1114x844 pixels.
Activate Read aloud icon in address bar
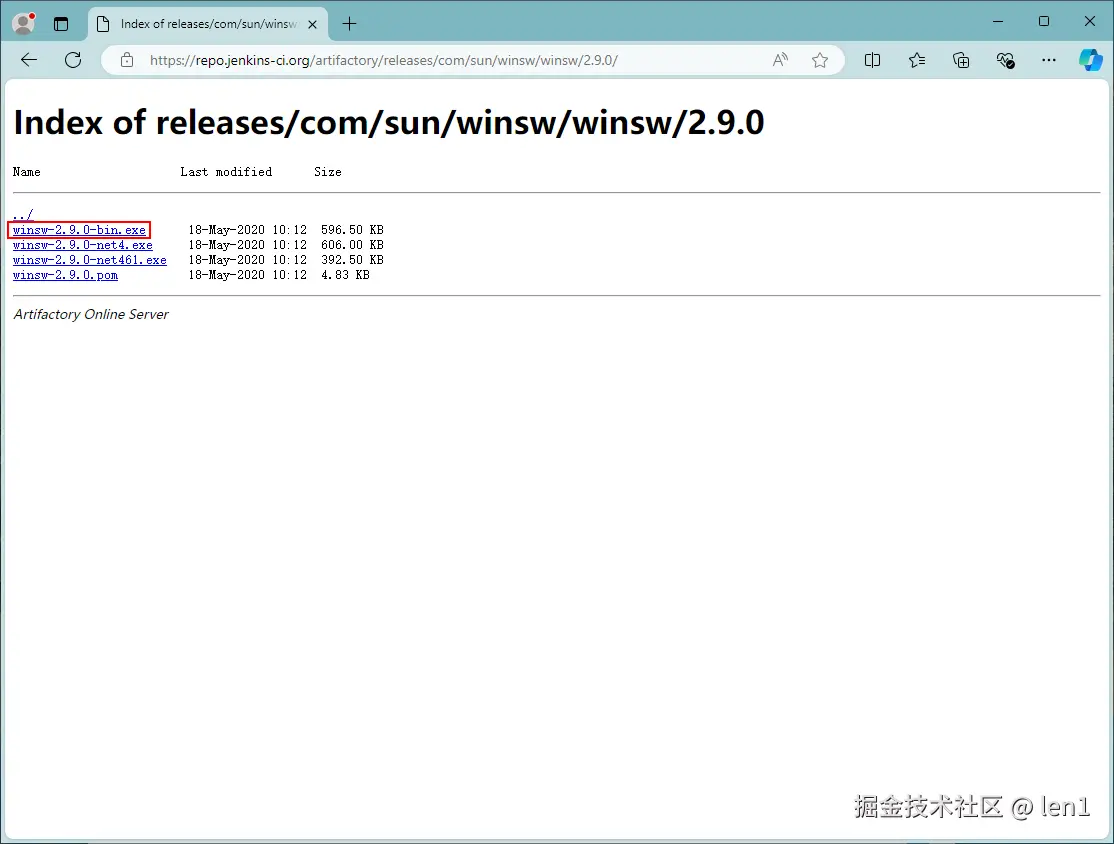click(x=780, y=60)
